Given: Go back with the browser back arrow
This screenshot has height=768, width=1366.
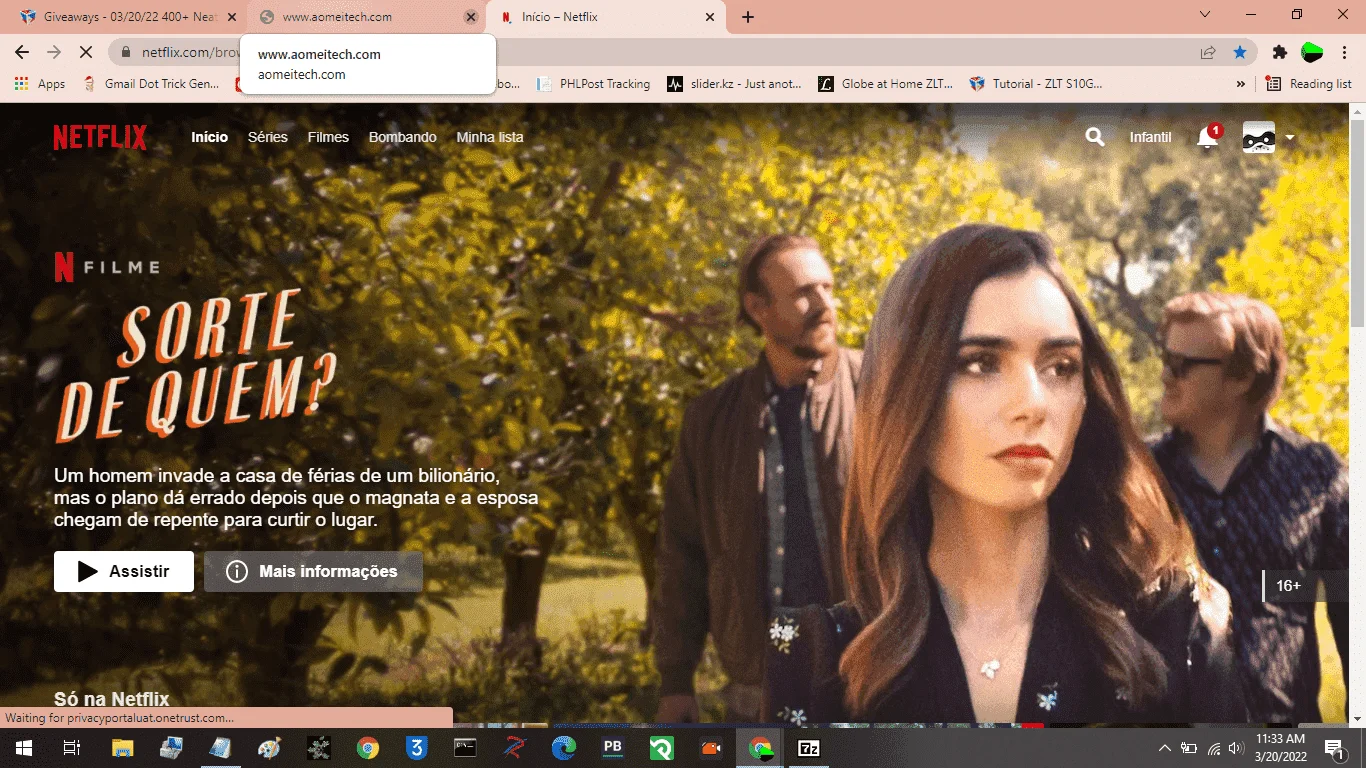Looking at the screenshot, I should (x=22, y=52).
